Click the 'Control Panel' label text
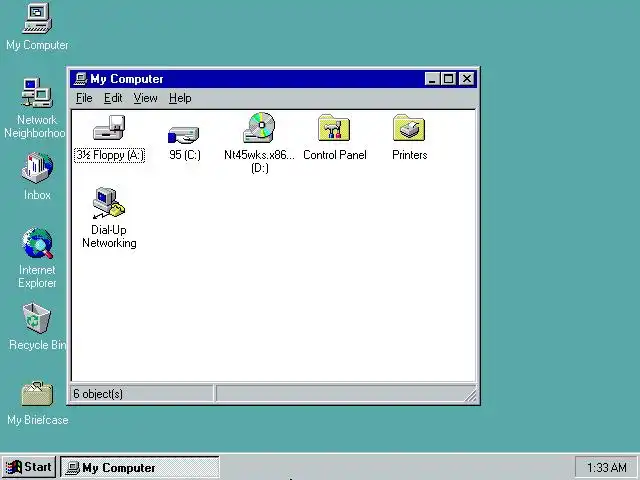 pos(335,155)
